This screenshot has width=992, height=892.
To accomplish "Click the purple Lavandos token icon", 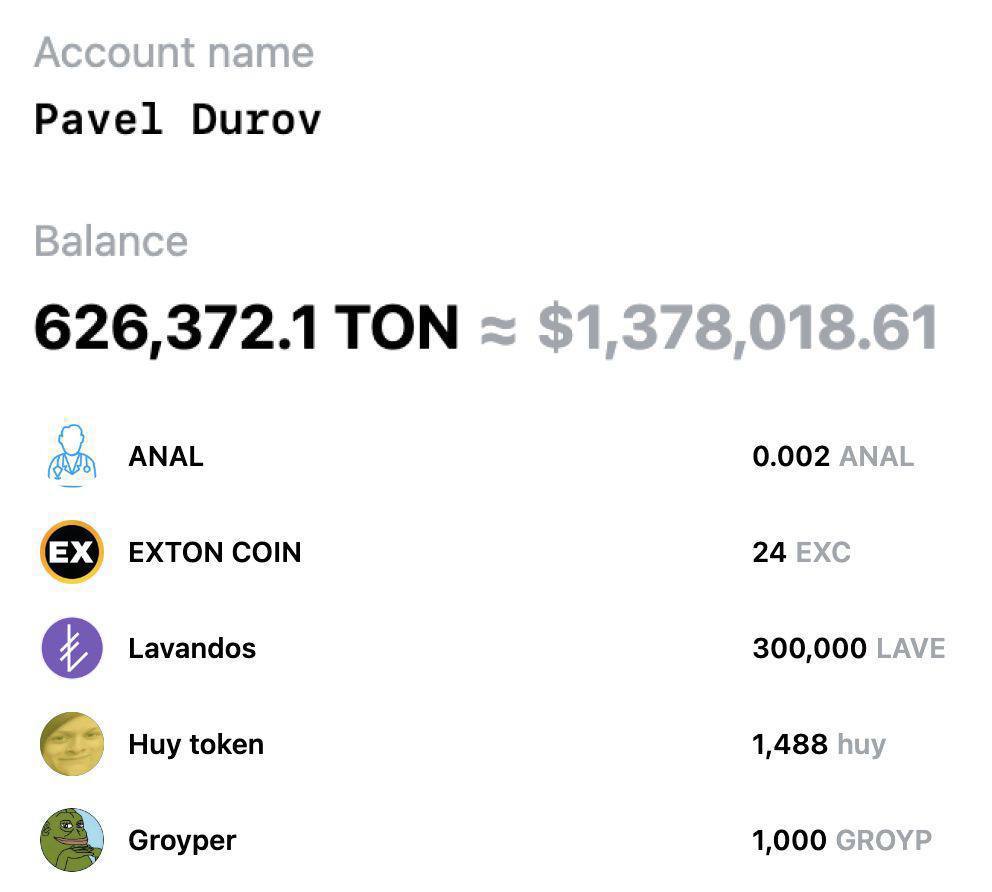I will [72, 648].
